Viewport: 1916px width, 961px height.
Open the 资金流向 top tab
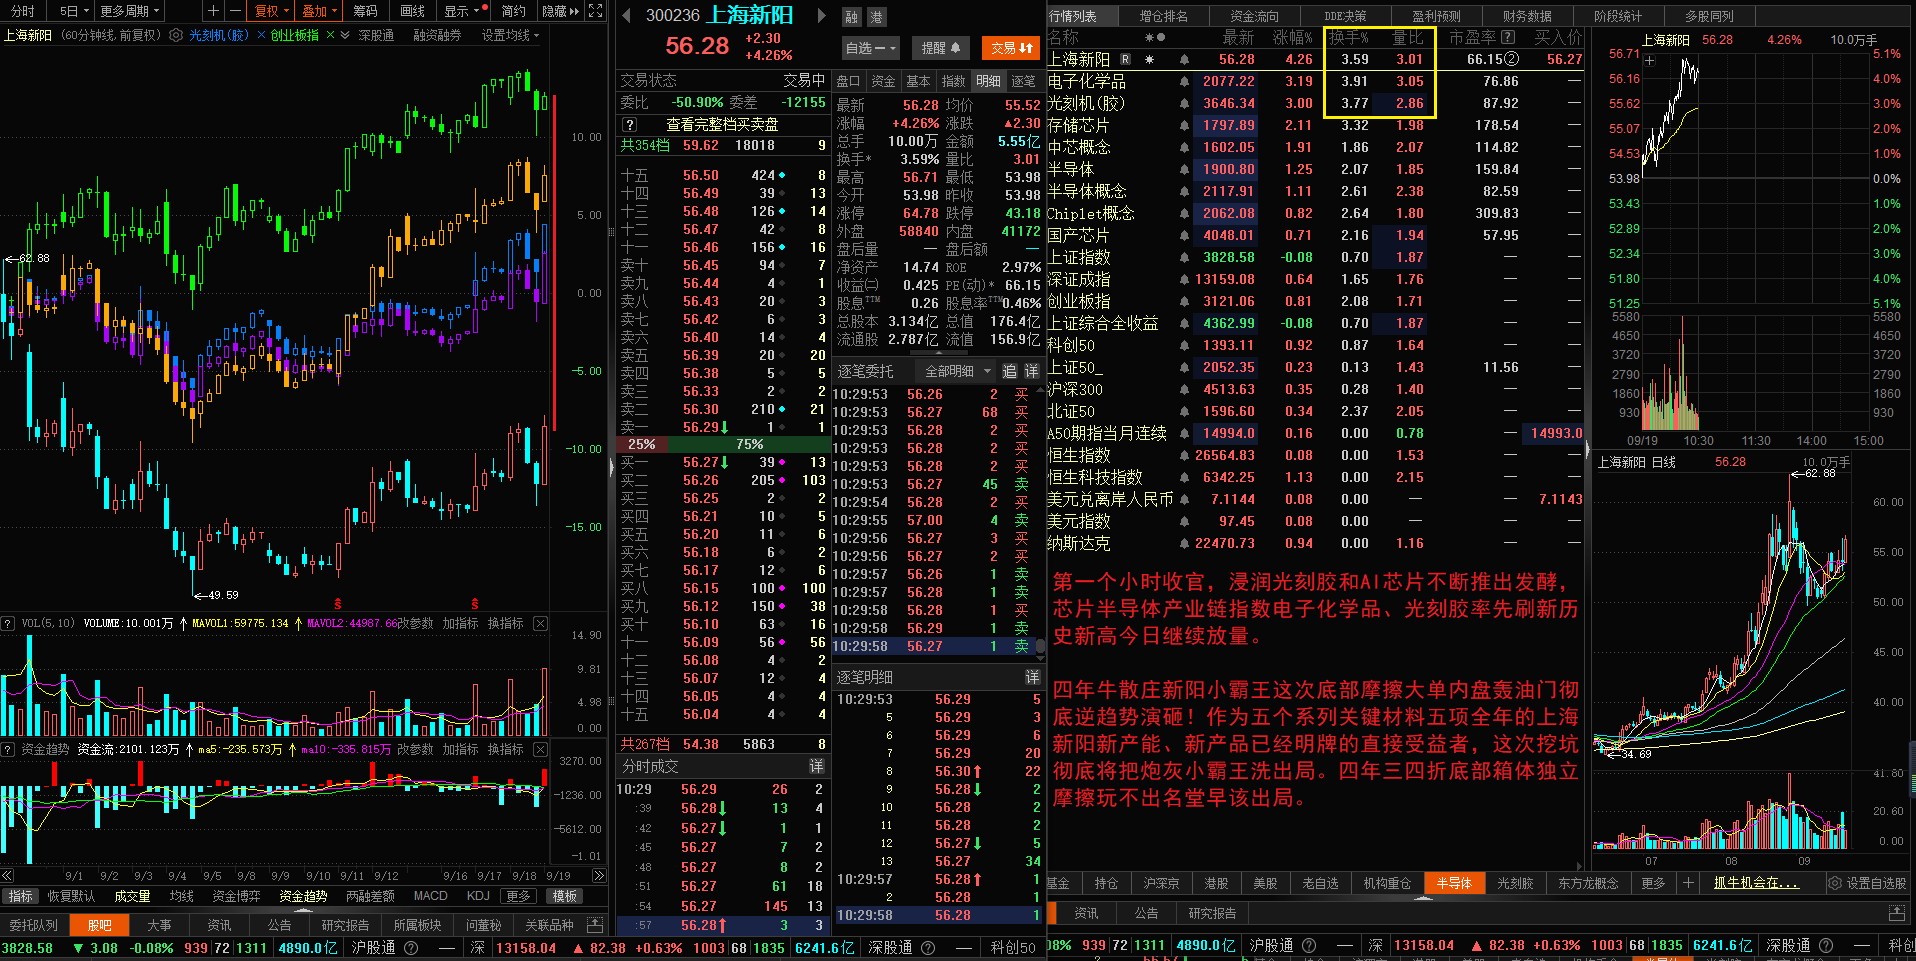[x=1254, y=16]
